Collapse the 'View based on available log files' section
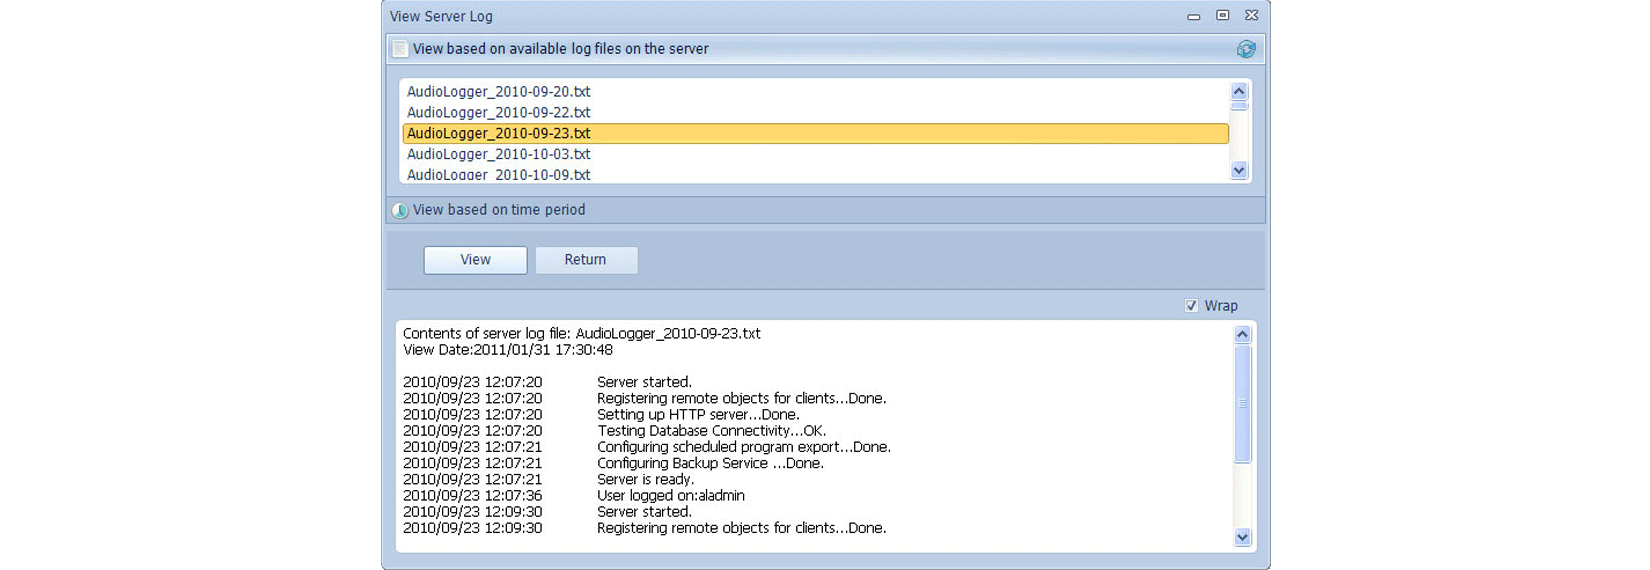1650x570 pixels. tap(560, 49)
